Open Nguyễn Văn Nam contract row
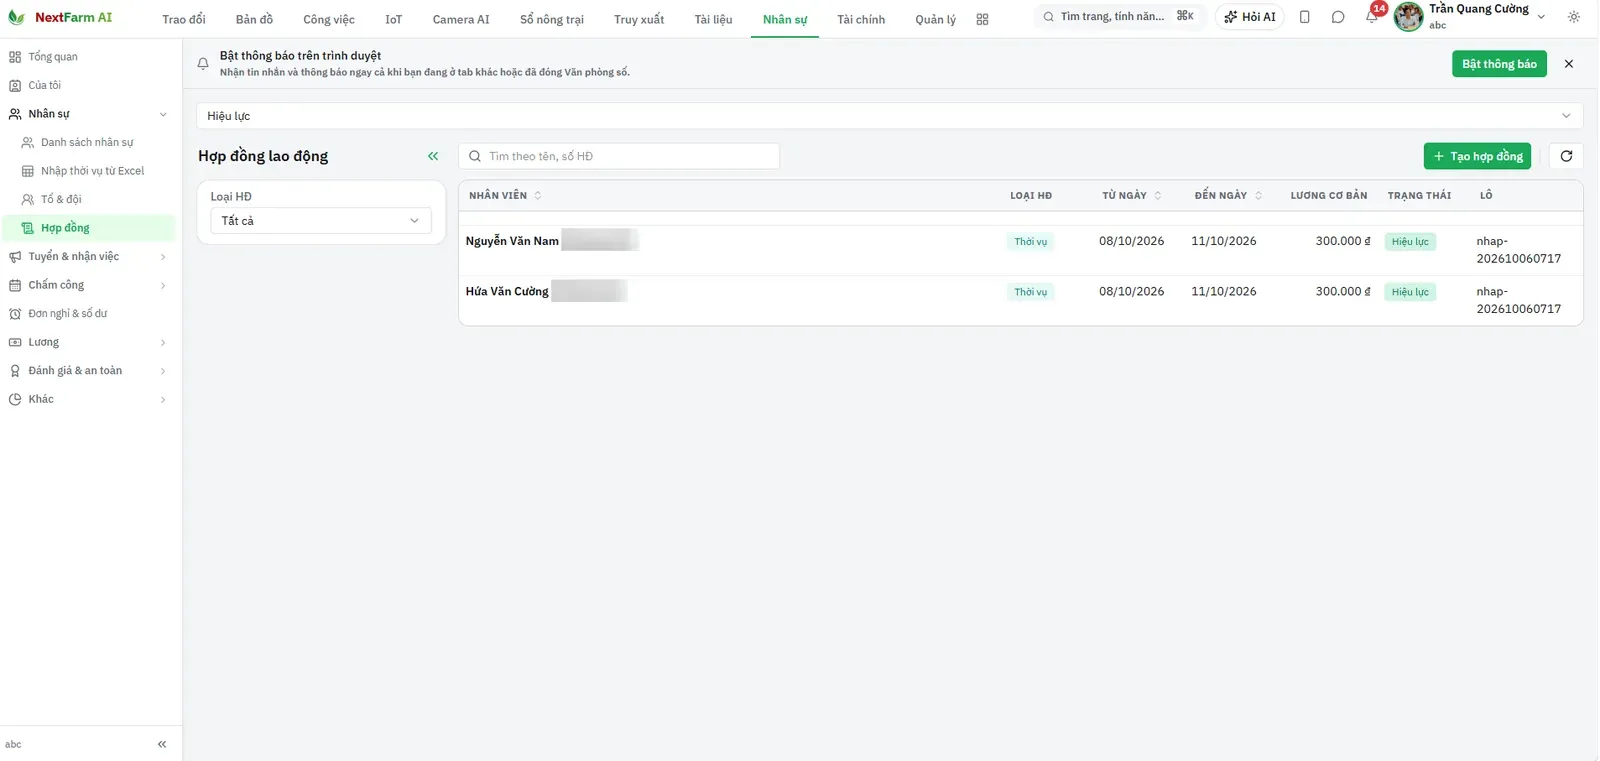 click(x=1020, y=250)
